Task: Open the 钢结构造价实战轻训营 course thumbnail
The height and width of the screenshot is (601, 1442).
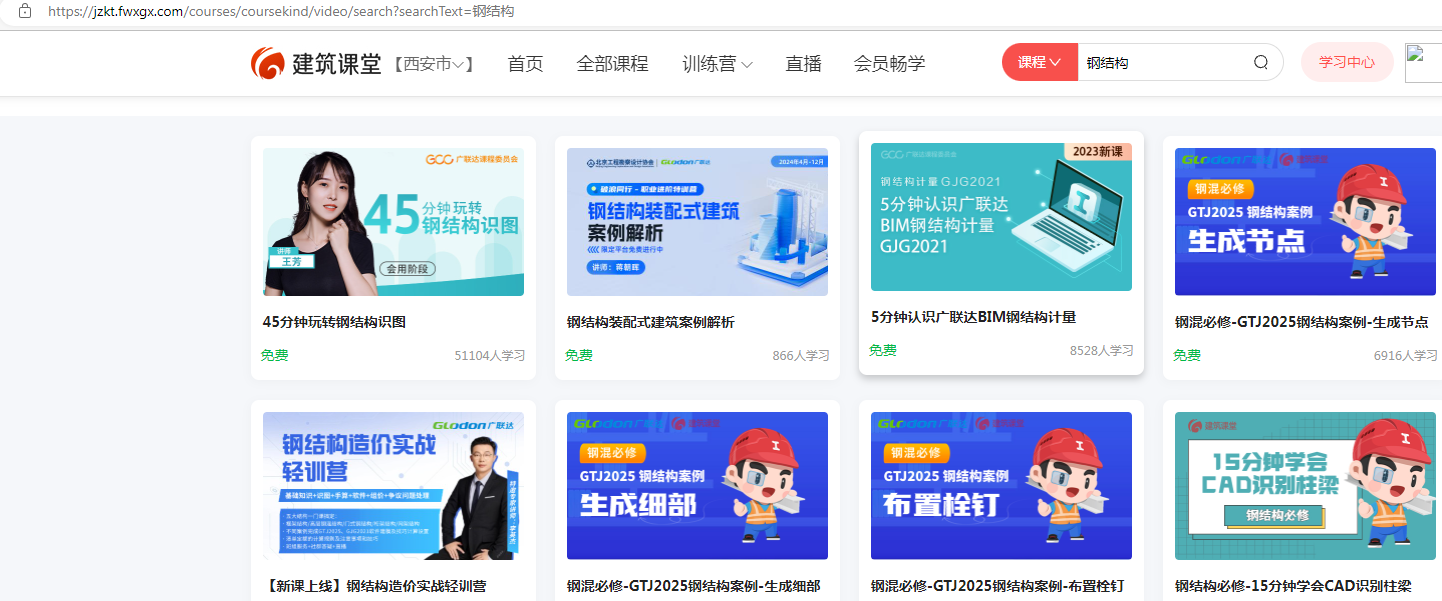Action: [393, 486]
